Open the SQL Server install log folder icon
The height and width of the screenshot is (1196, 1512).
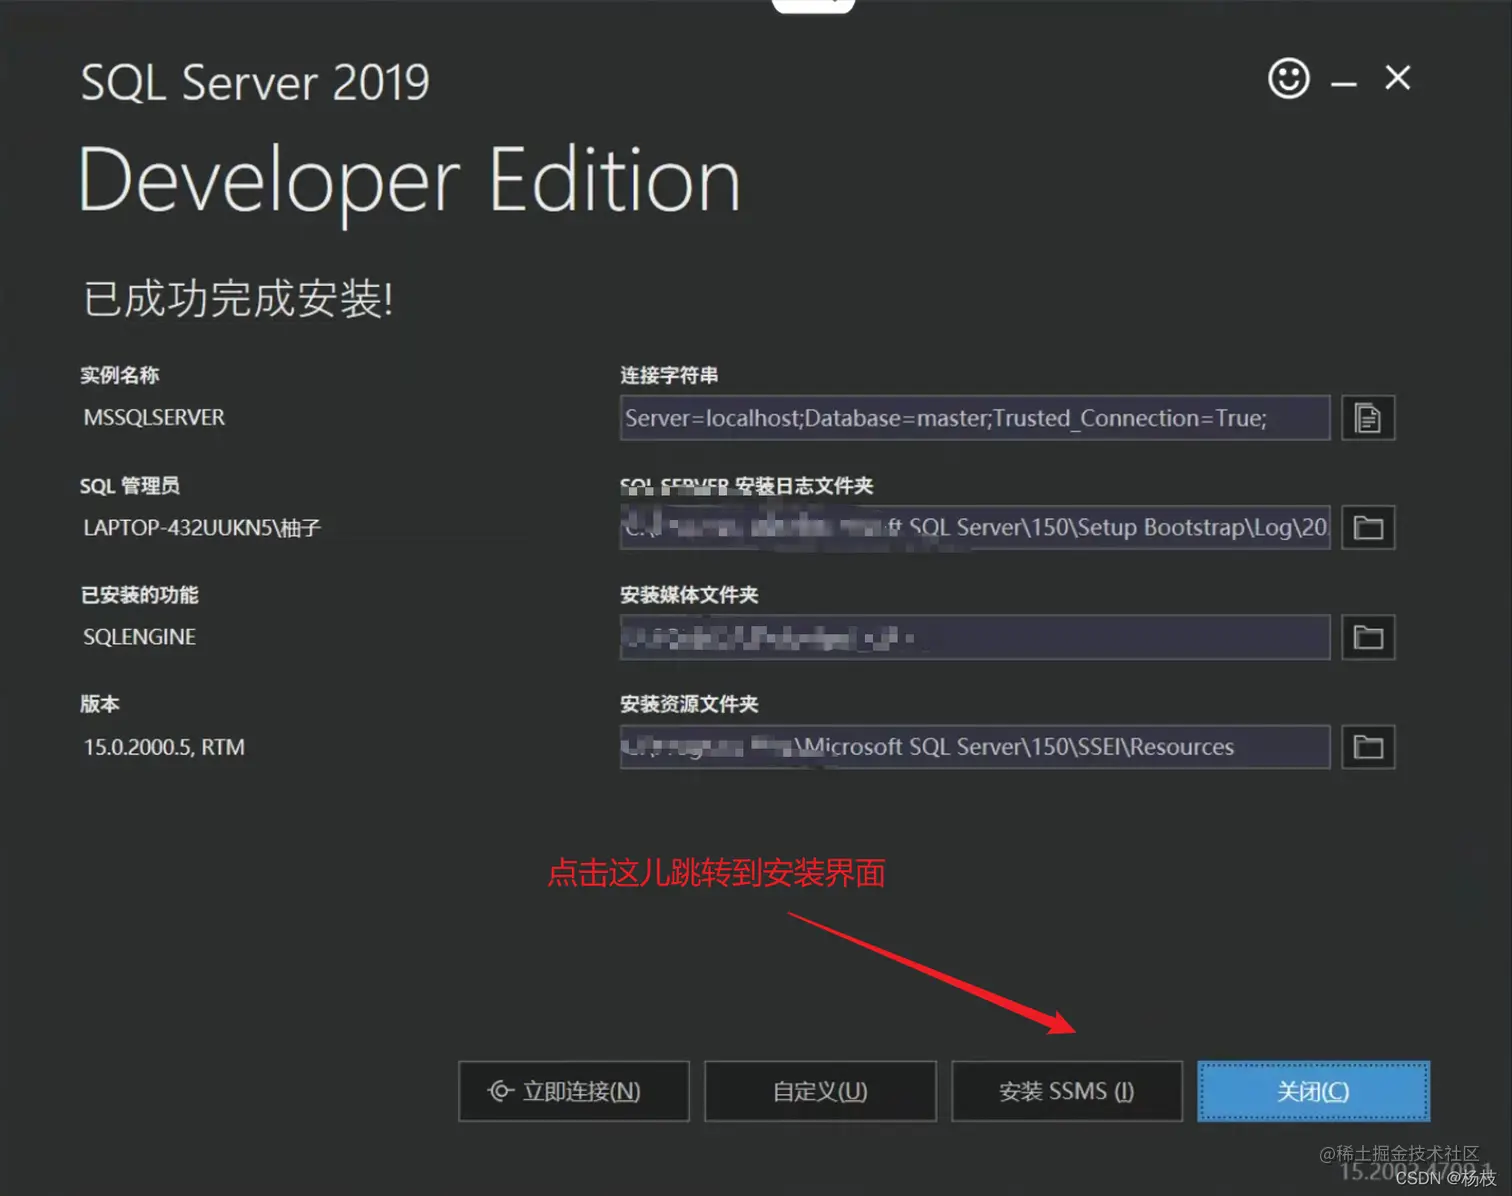tap(1368, 527)
